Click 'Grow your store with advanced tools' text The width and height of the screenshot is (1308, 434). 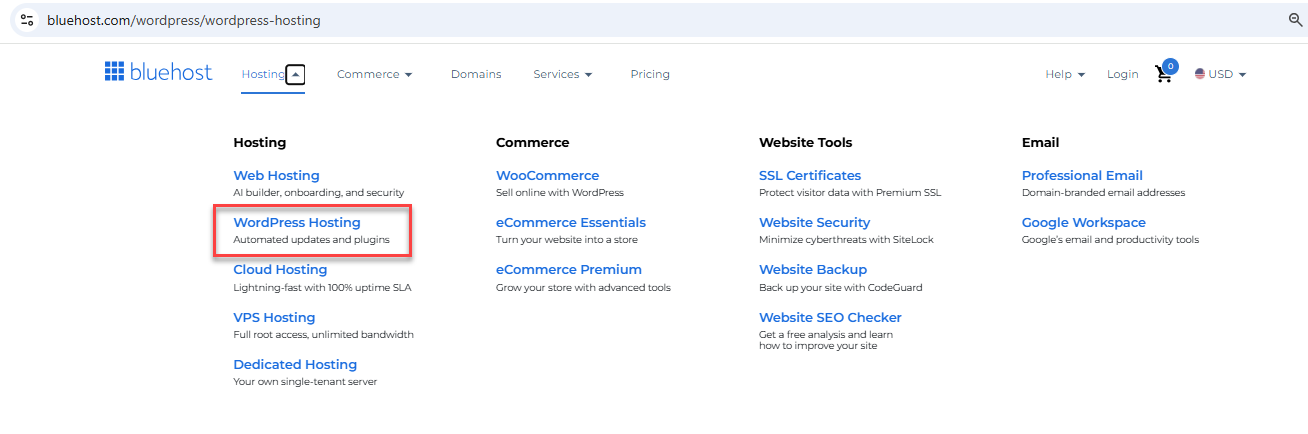[x=583, y=287]
